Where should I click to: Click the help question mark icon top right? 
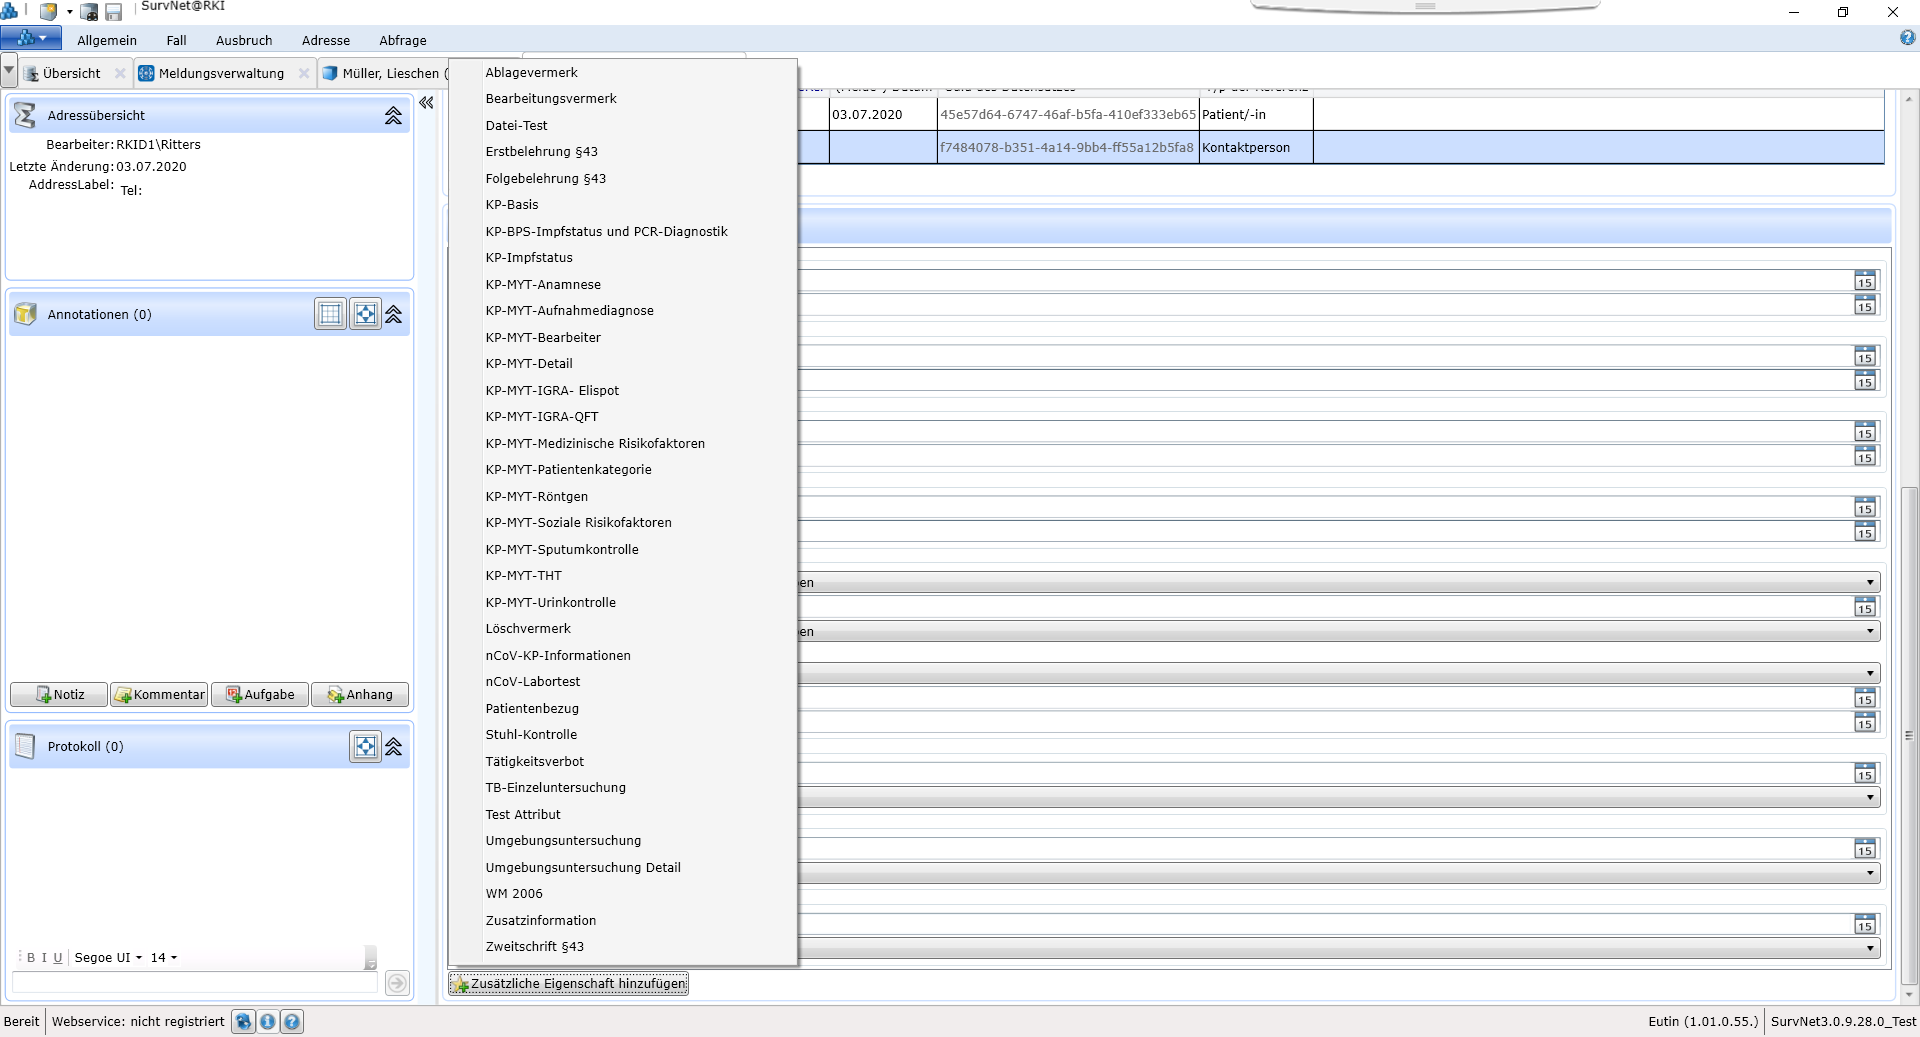click(1907, 38)
